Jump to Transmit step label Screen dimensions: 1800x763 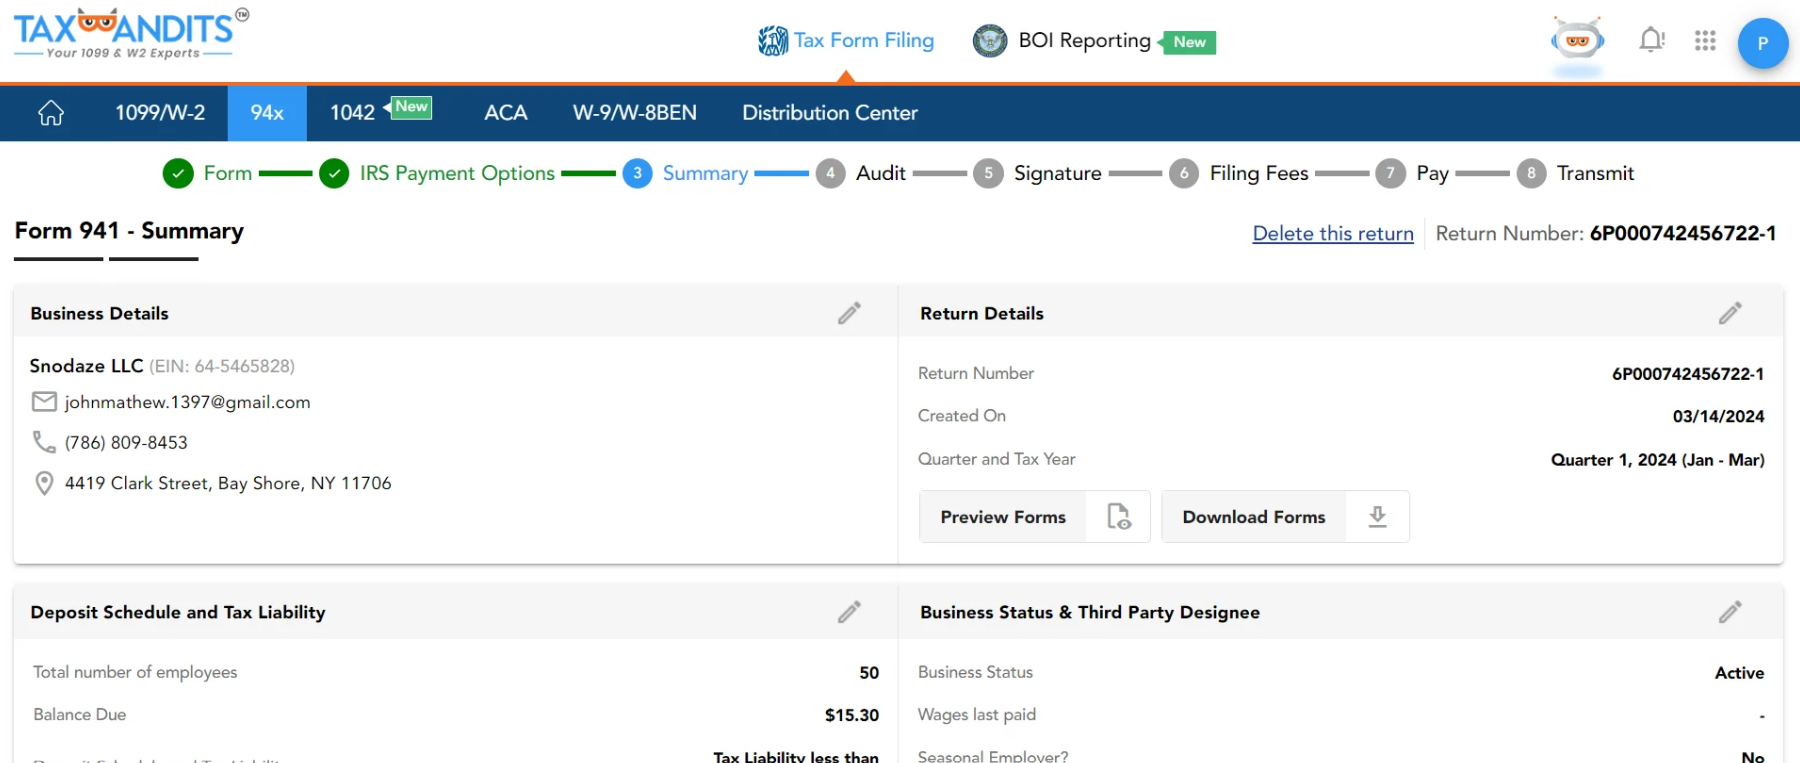click(1595, 173)
